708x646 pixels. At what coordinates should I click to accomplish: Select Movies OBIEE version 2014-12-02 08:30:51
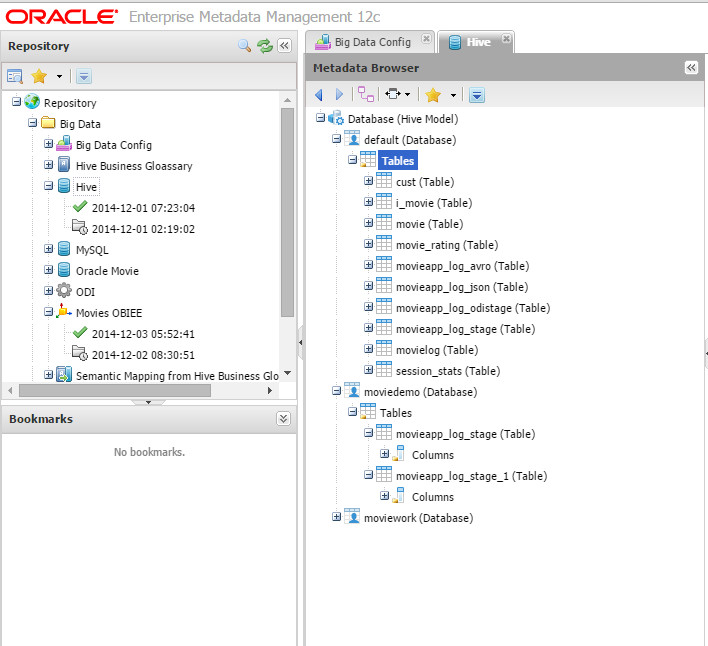(143, 355)
